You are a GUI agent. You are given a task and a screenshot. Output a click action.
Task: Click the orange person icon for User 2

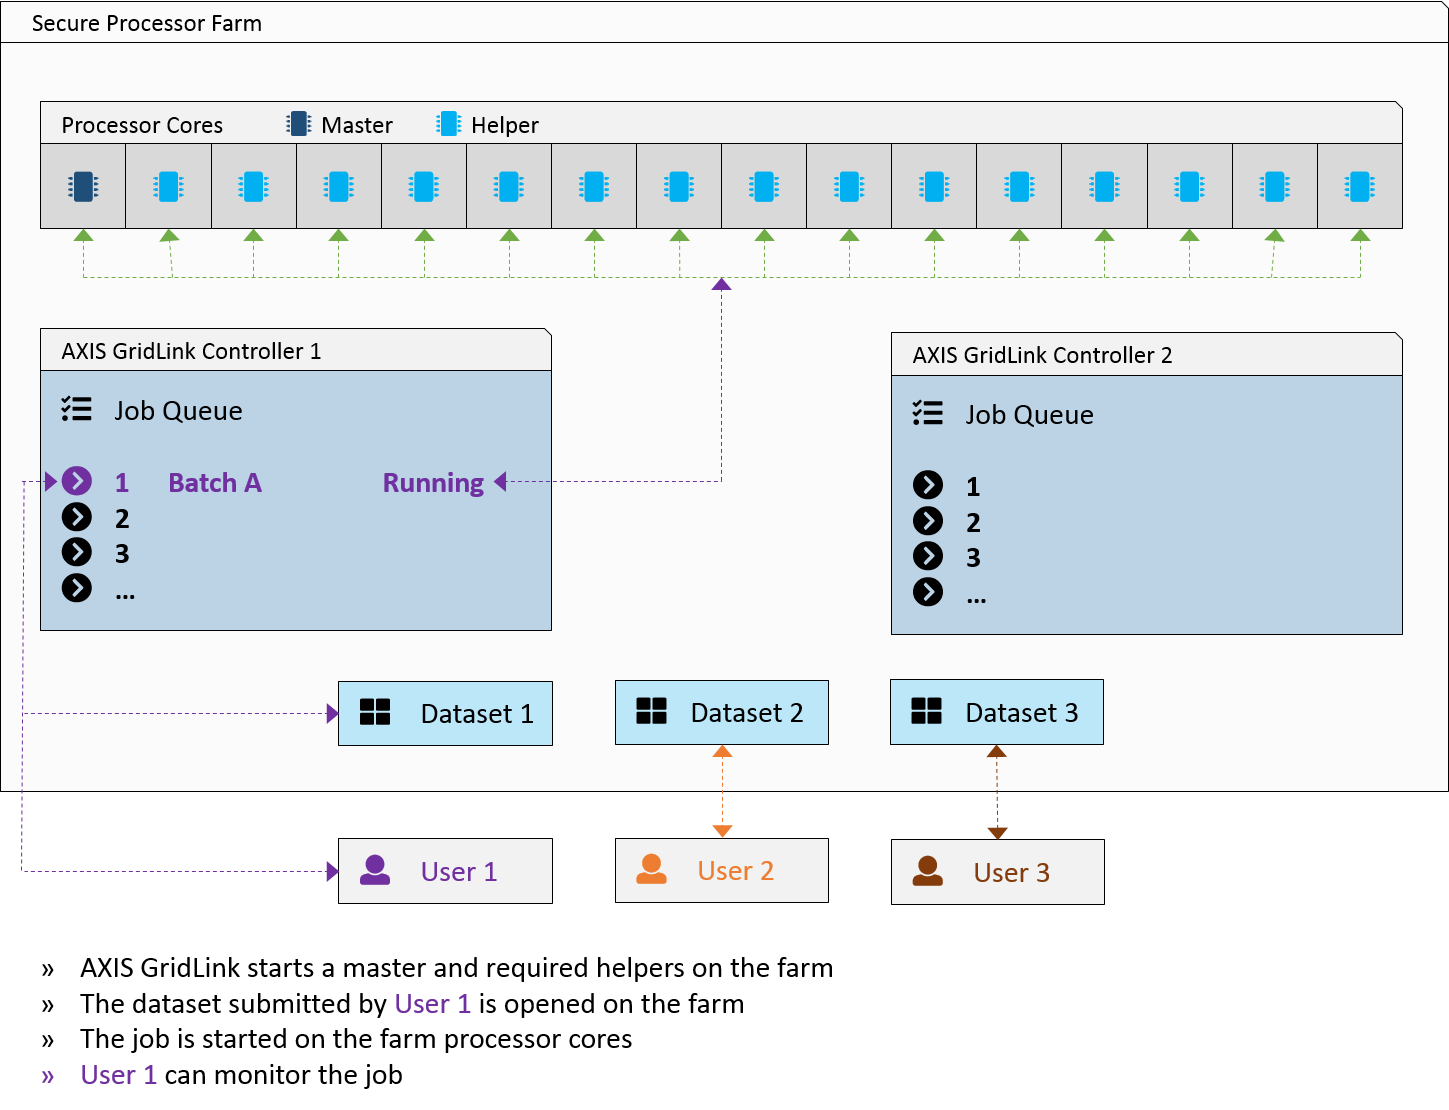tap(652, 869)
